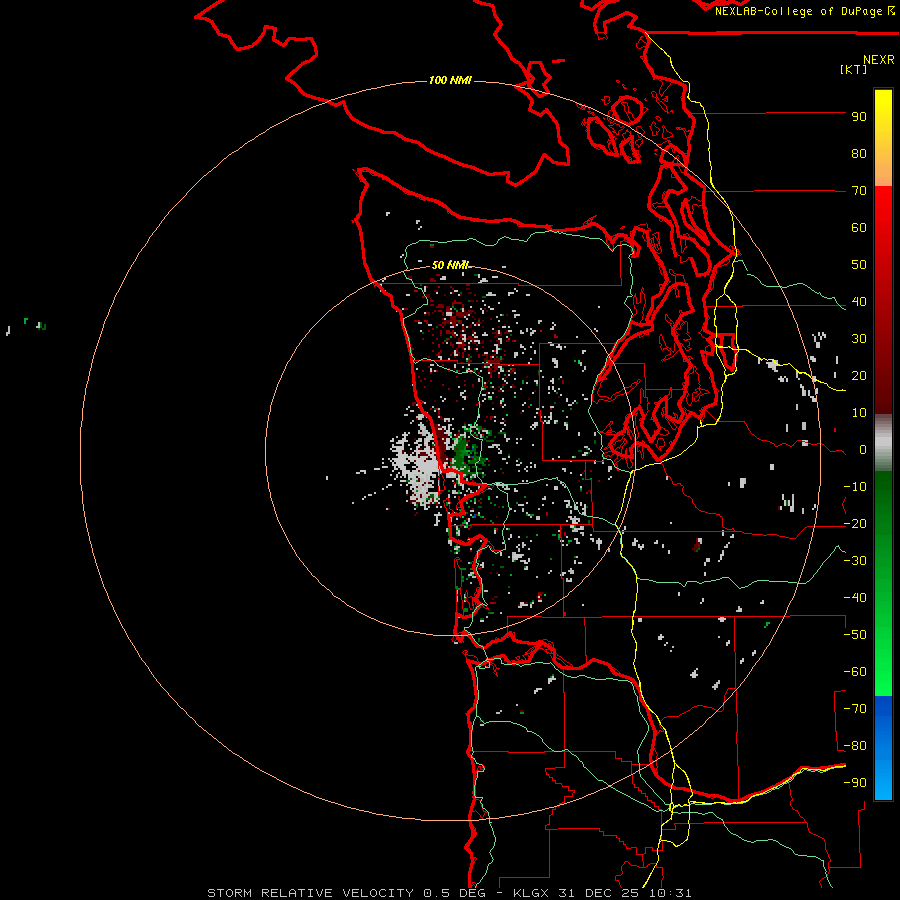Click the -90 value on the scale
The height and width of the screenshot is (900, 900).
855,783
